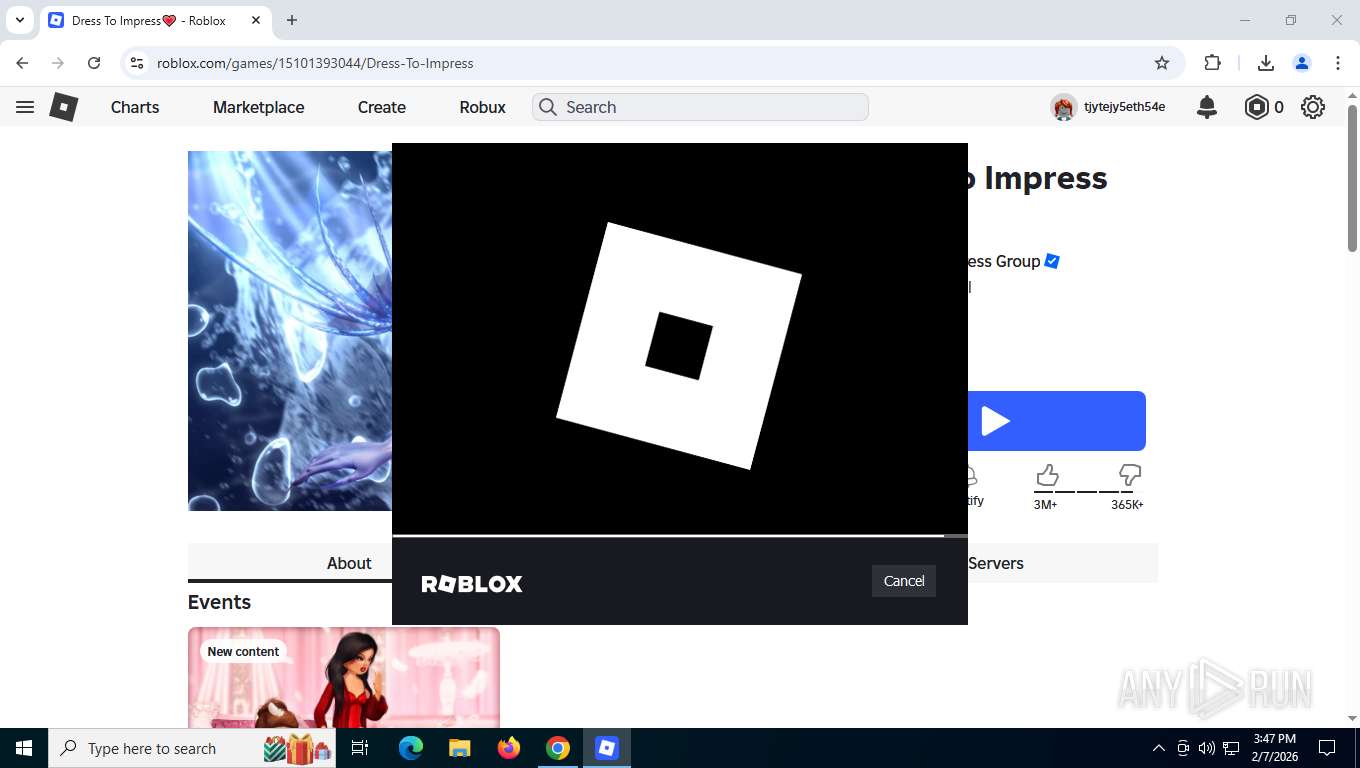This screenshot has width=1360, height=768.
Task: Reload the page
Action: pyautogui.click(x=94, y=63)
